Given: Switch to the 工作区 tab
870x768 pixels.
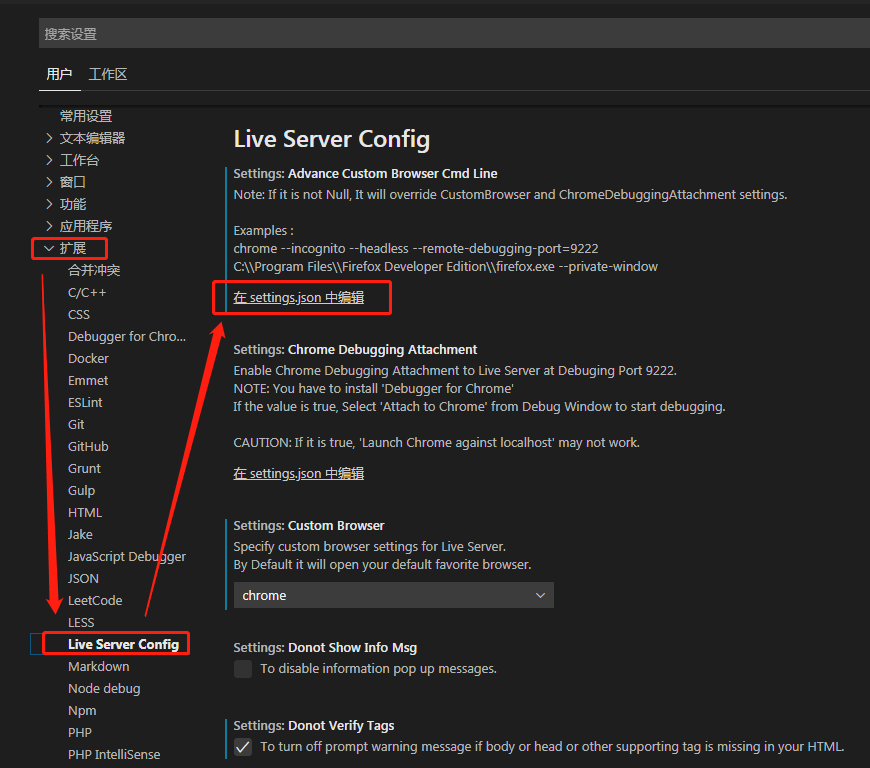Looking at the screenshot, I should click(x=107, y=74).
